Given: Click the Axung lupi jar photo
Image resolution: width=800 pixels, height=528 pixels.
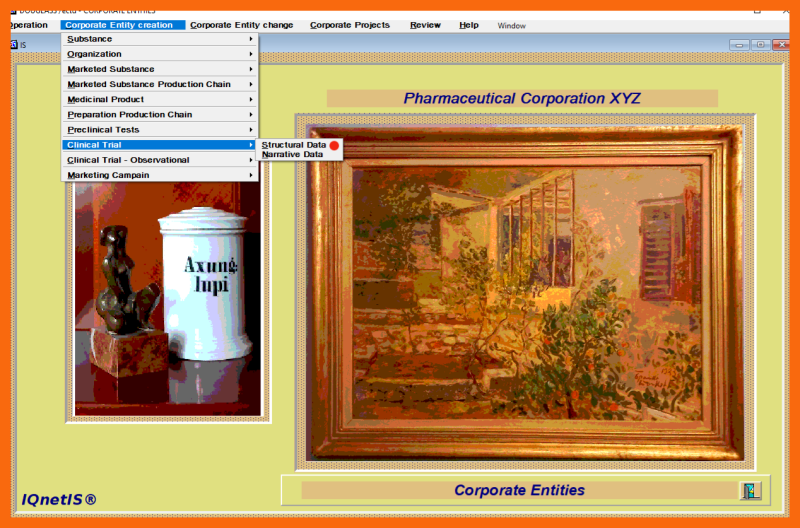Looking at the screenshot, I should [x=168, y=298].
